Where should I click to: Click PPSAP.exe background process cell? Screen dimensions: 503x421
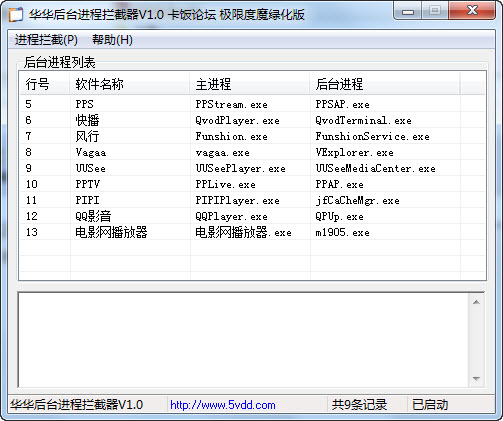342,104
